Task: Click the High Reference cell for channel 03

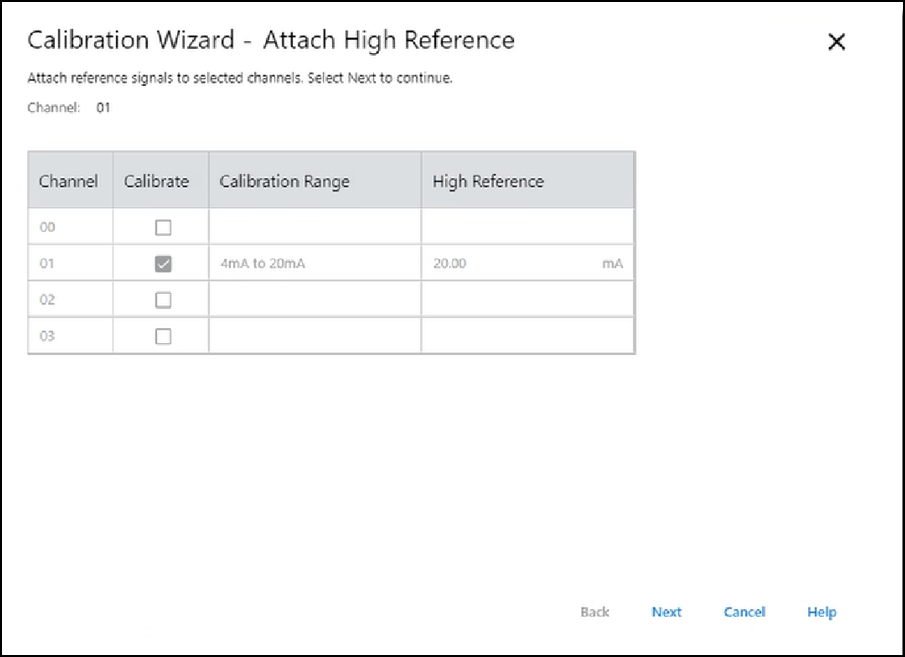Action: pos(527,336)
